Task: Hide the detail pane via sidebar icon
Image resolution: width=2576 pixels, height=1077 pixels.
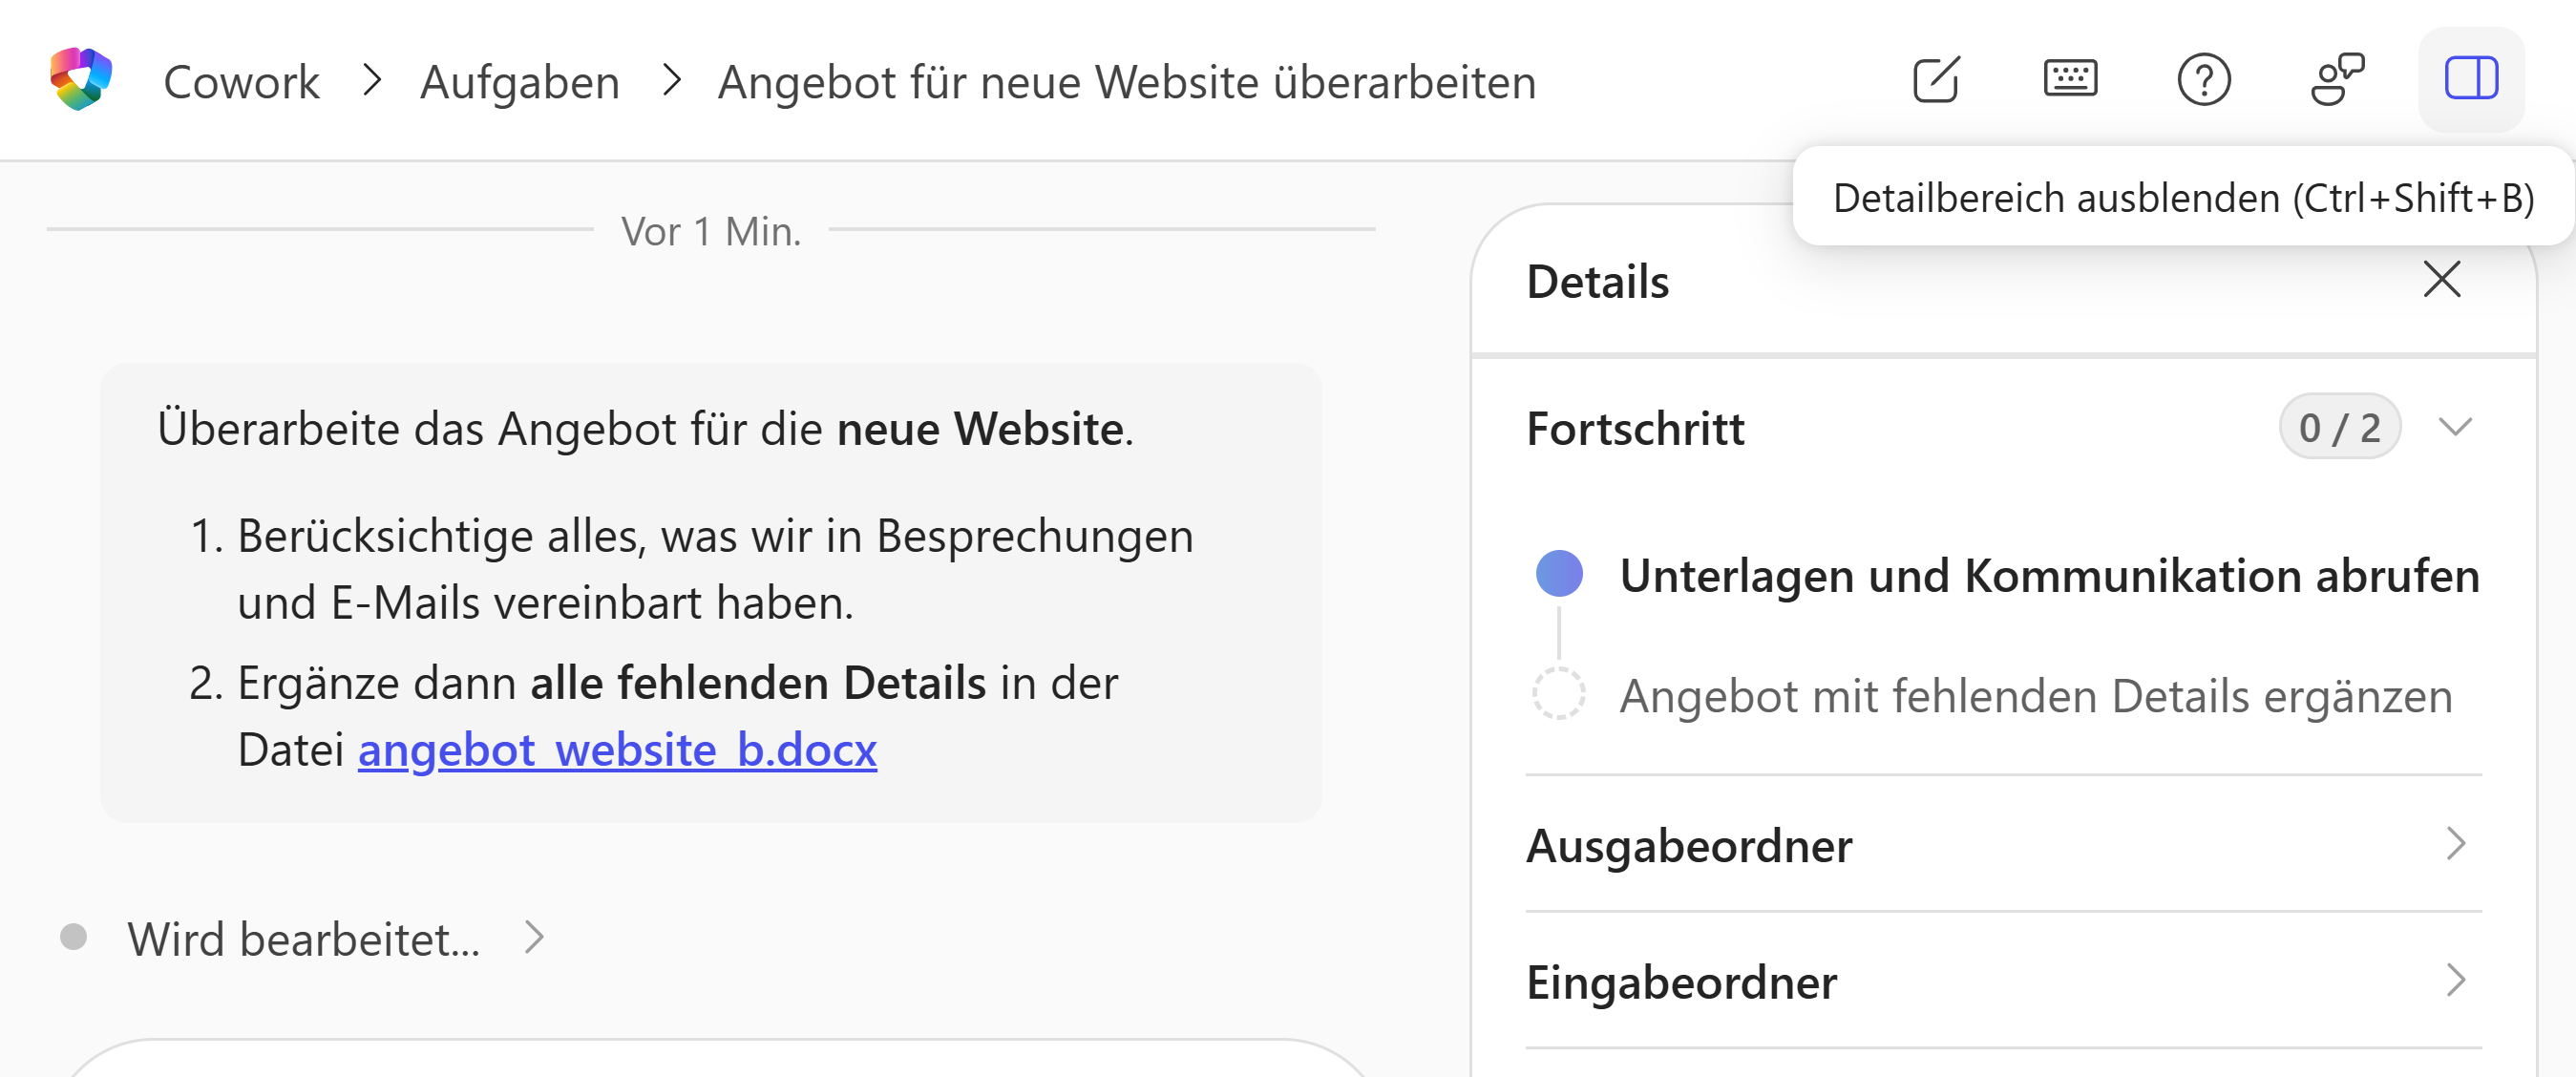Action: [2471, 79]
